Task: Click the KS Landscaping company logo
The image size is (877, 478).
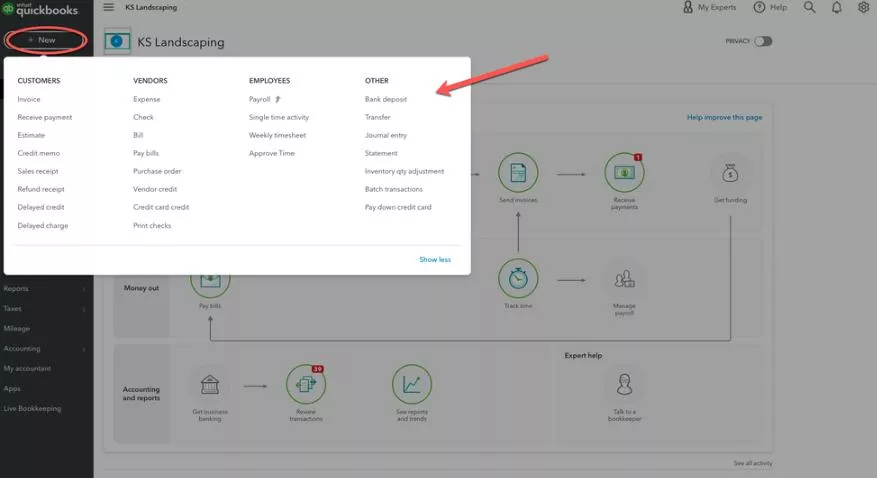Action: coord(117,41)
